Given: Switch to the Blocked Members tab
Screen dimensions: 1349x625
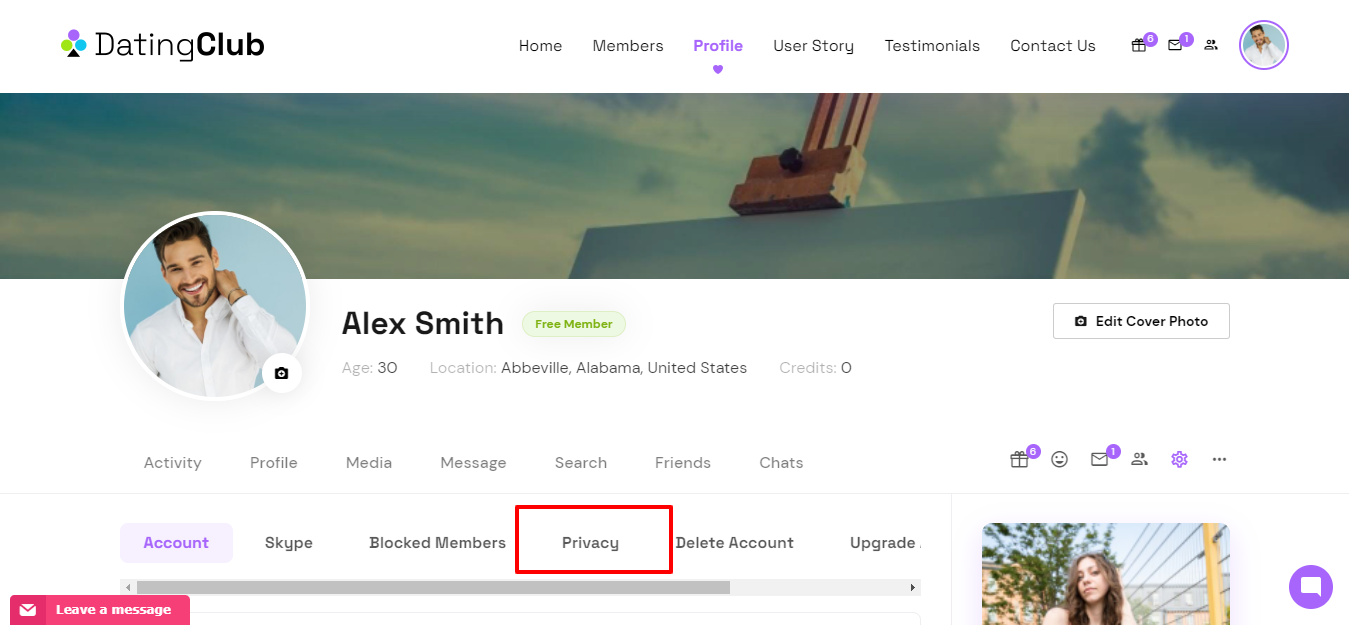Looking at the screenshot, I should pos(438,543).
